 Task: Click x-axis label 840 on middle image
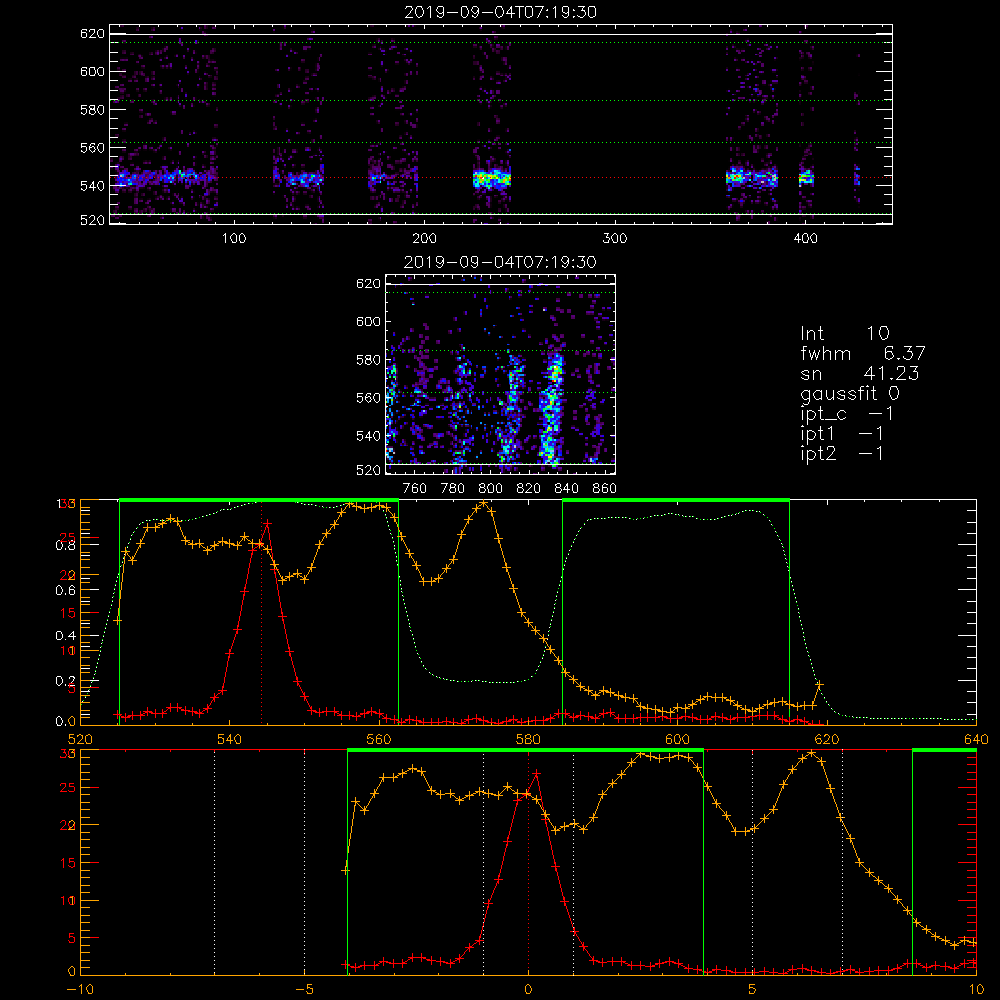(566, 489)
